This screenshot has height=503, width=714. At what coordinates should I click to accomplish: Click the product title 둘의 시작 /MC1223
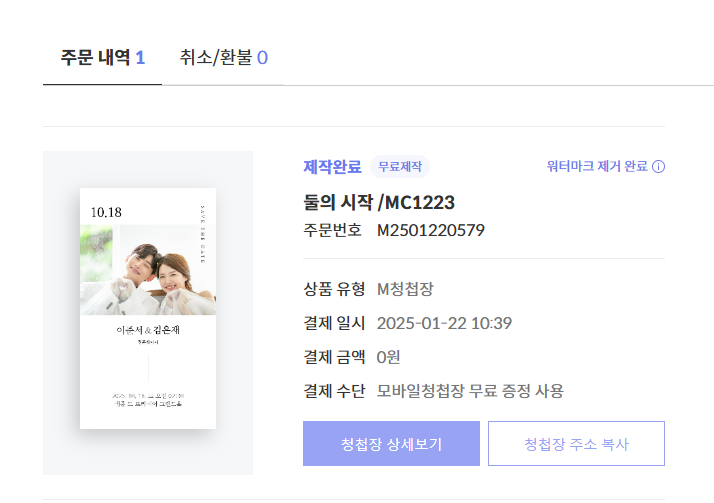tap(379, 203)
